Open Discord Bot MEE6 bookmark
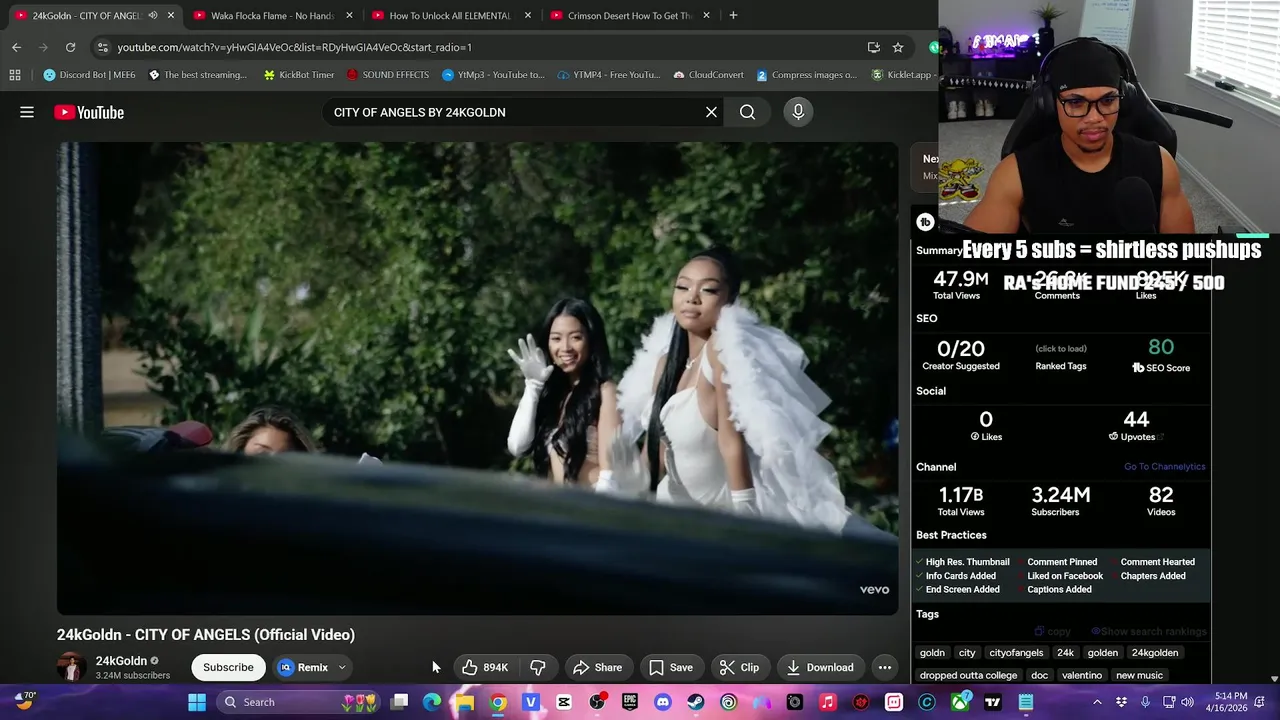This screenshot has height=720, width=1280. click(90, 75)
